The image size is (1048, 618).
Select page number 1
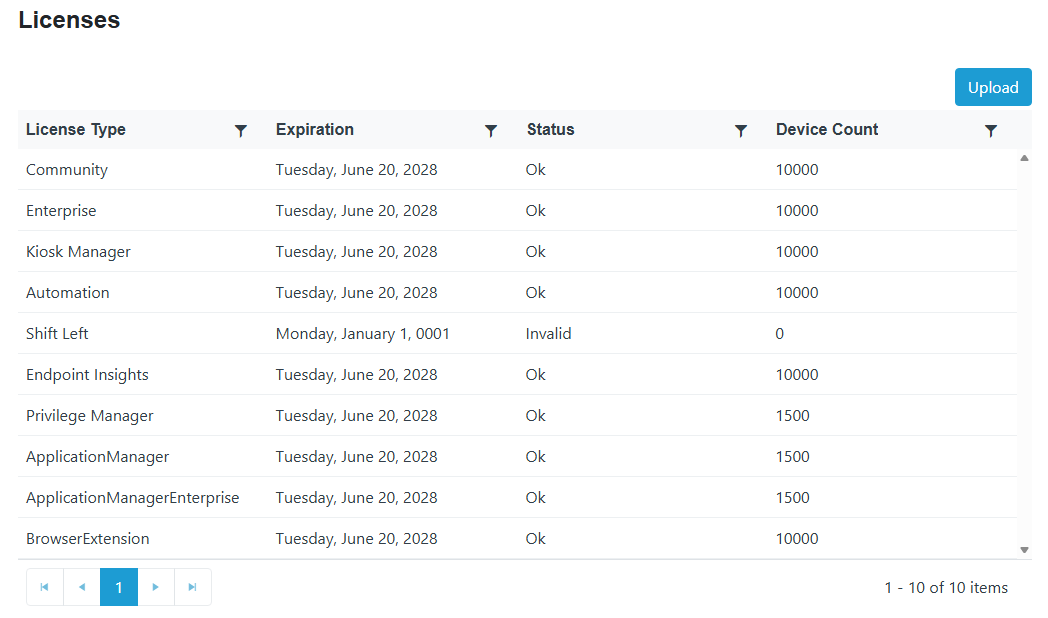(x=119, y=587)
